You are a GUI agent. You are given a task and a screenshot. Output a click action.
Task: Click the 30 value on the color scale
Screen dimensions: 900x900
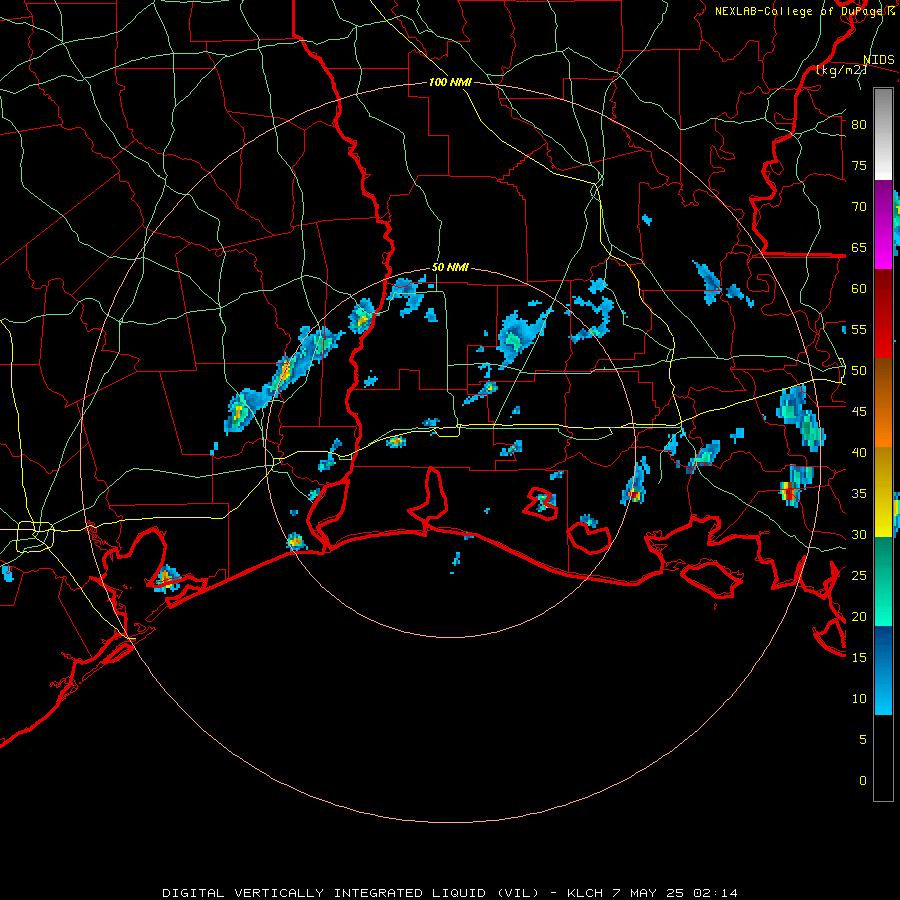click(x=859, y=535)
